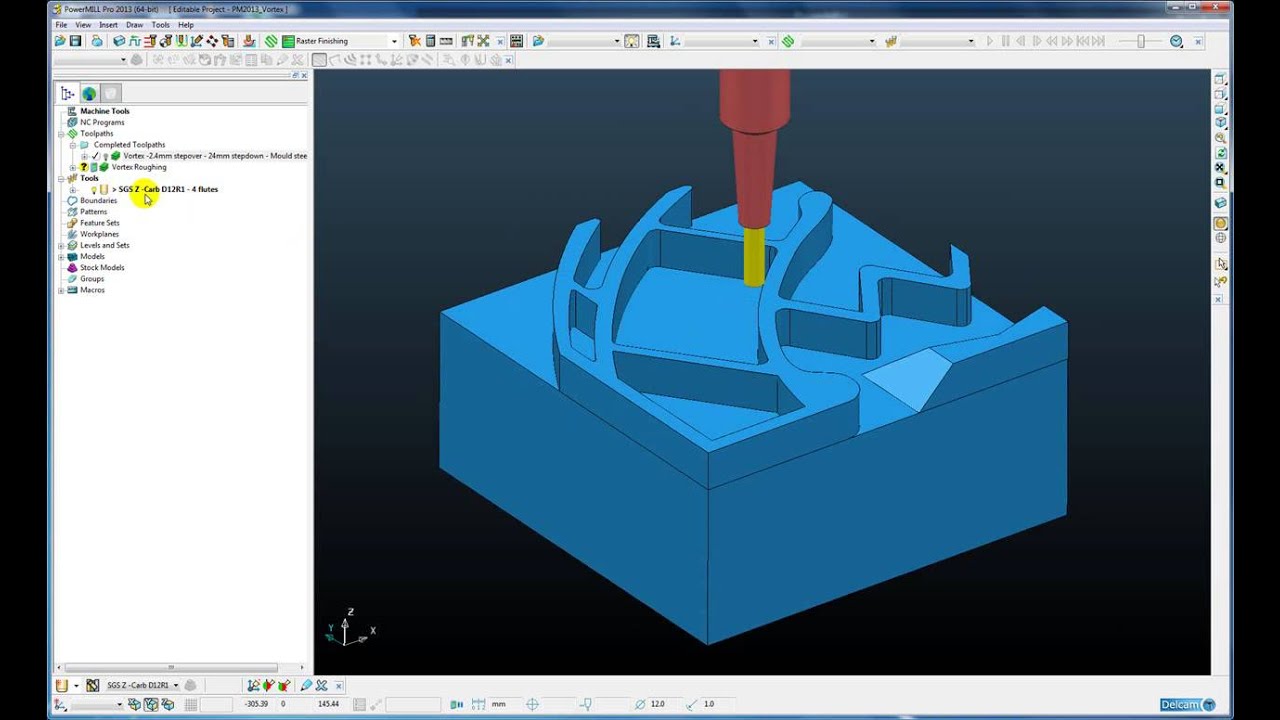
Task: Save the project with the floppy disk icon
Action: tap(75, 41)
